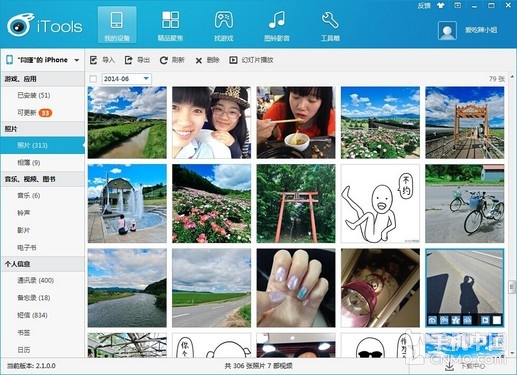517x375 pixels.
Task: Select the Updatable item in sidebar
Action: [x=43, y=113]
